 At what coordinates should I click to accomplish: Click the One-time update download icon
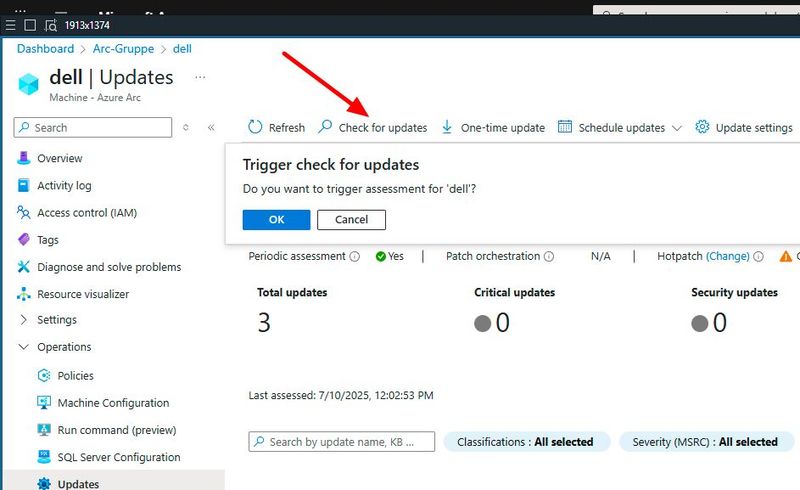pyautogui.click(x=447, y=127)
